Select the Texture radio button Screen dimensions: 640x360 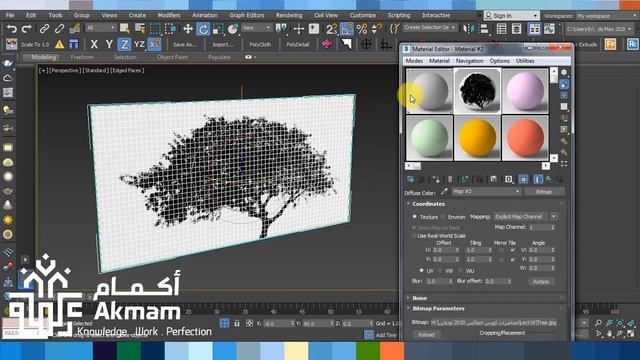[414, 217]
